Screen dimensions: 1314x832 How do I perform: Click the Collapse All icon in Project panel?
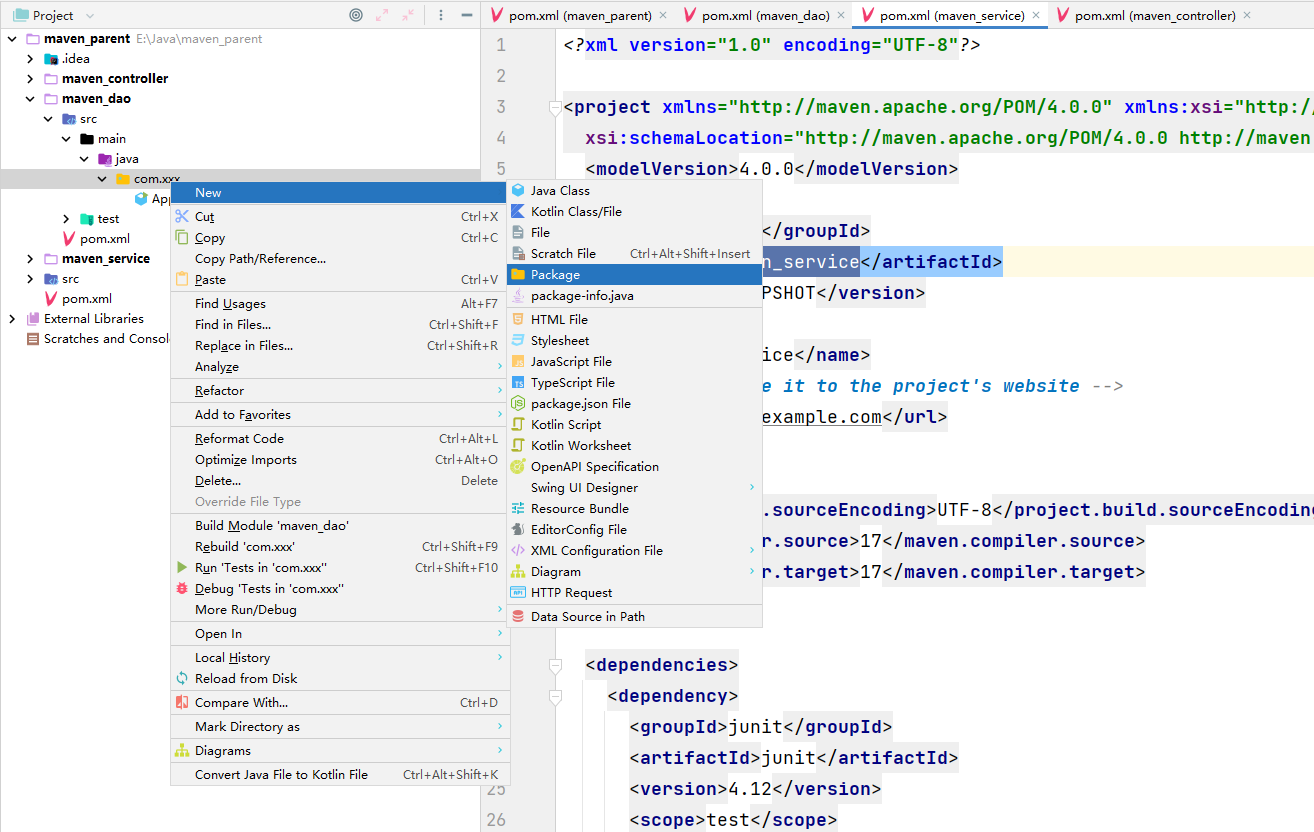pos(408,15)
